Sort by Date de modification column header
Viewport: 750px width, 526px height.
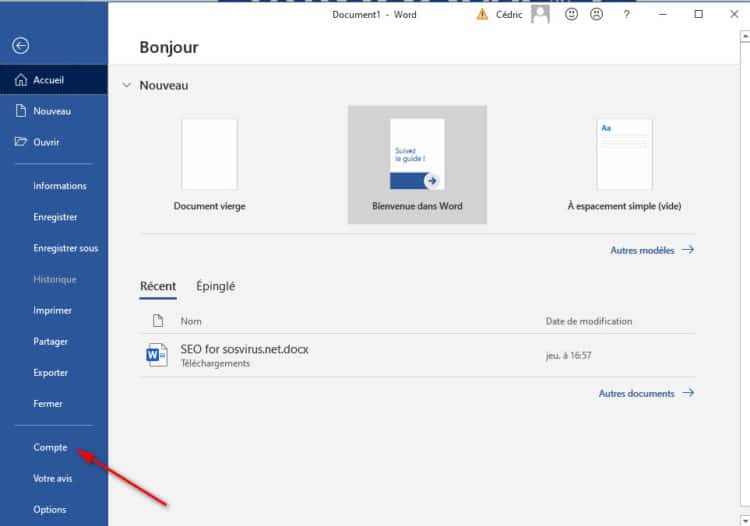[x=588, y=321]
